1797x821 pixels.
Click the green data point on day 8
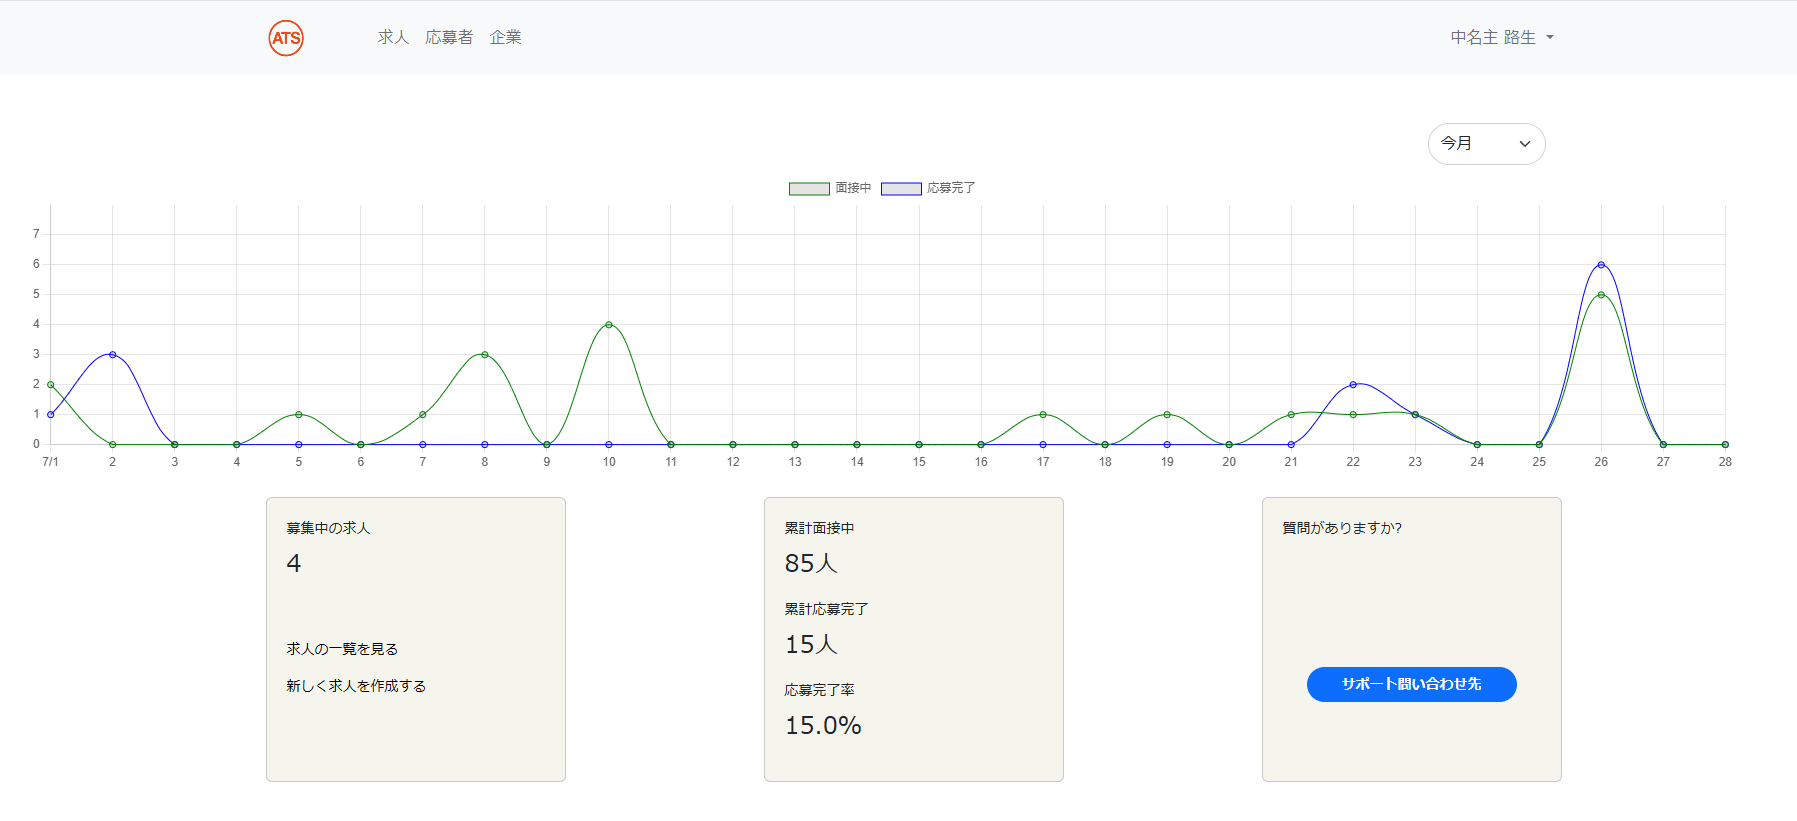tap(485, 355)
